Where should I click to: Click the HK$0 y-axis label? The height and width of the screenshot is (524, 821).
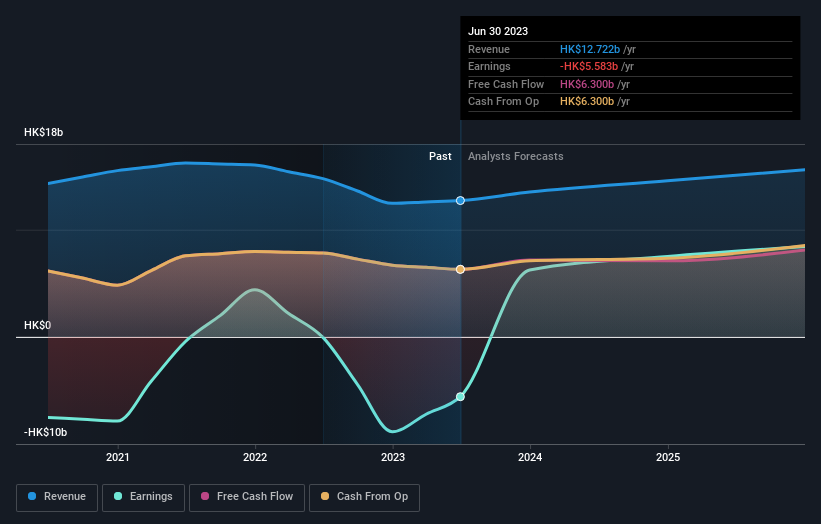pyautogui.click(x=38, y=325)
